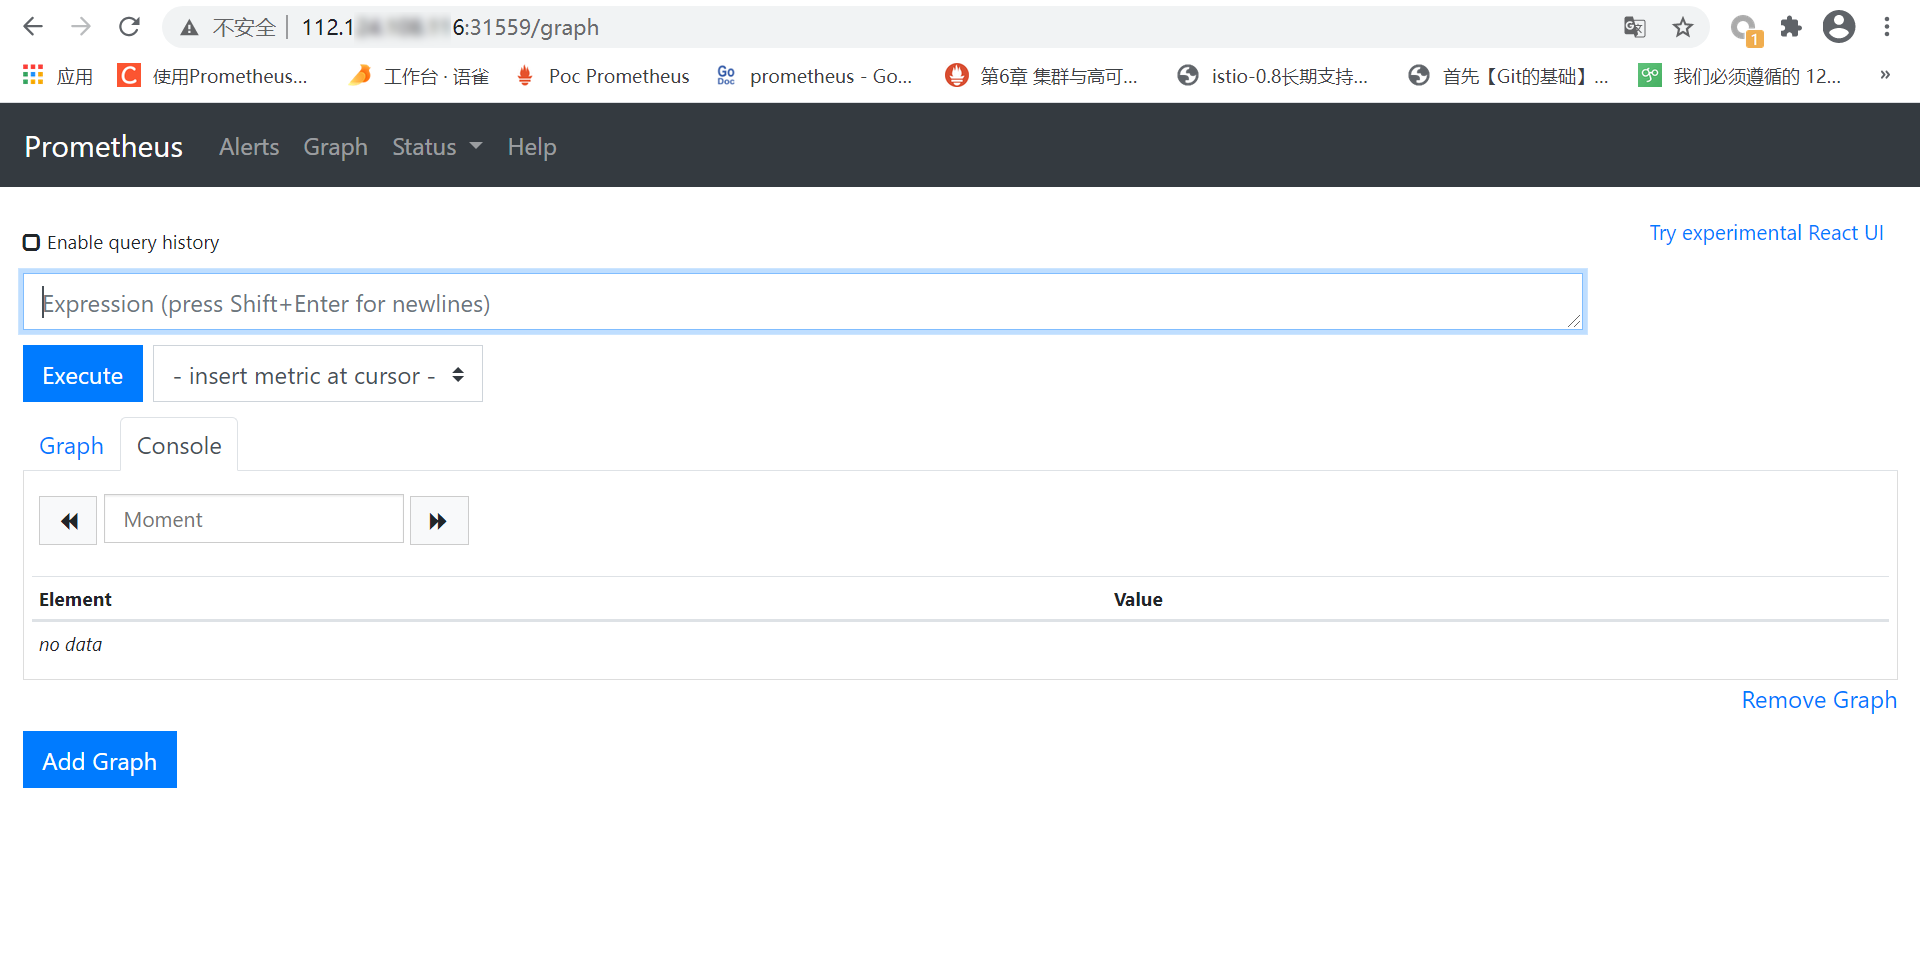1920x963 pixels.
Task: Open the 使用Prometheus bookmark
Action: (212, 76)
